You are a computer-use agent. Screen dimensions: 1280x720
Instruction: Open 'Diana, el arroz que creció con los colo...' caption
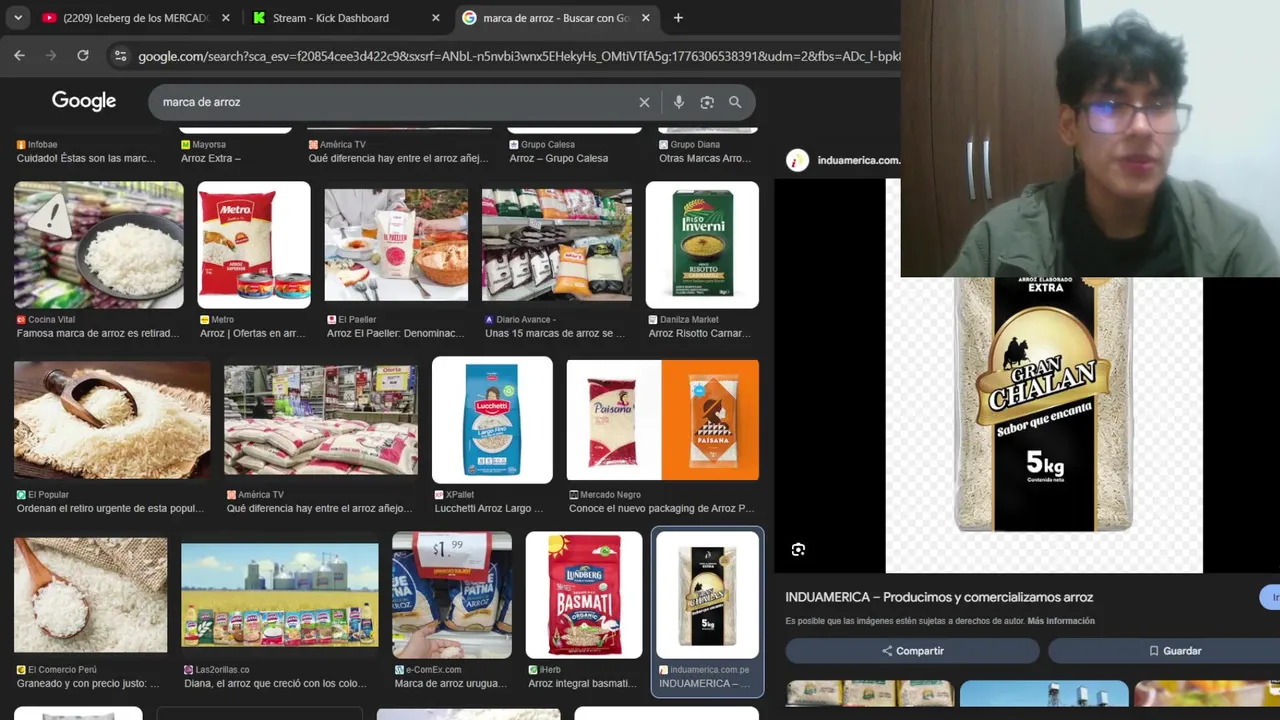tap(277, 683)
